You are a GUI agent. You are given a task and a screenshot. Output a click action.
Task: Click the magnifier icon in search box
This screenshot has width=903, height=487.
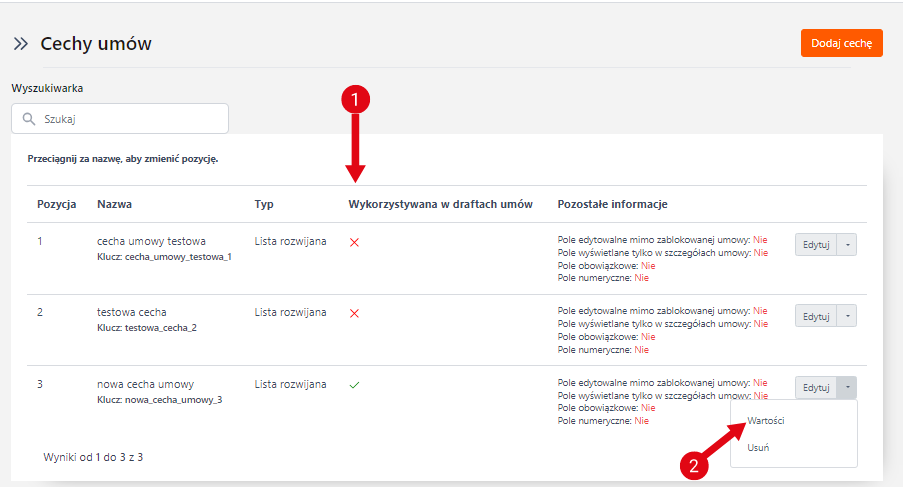[29, 119]
